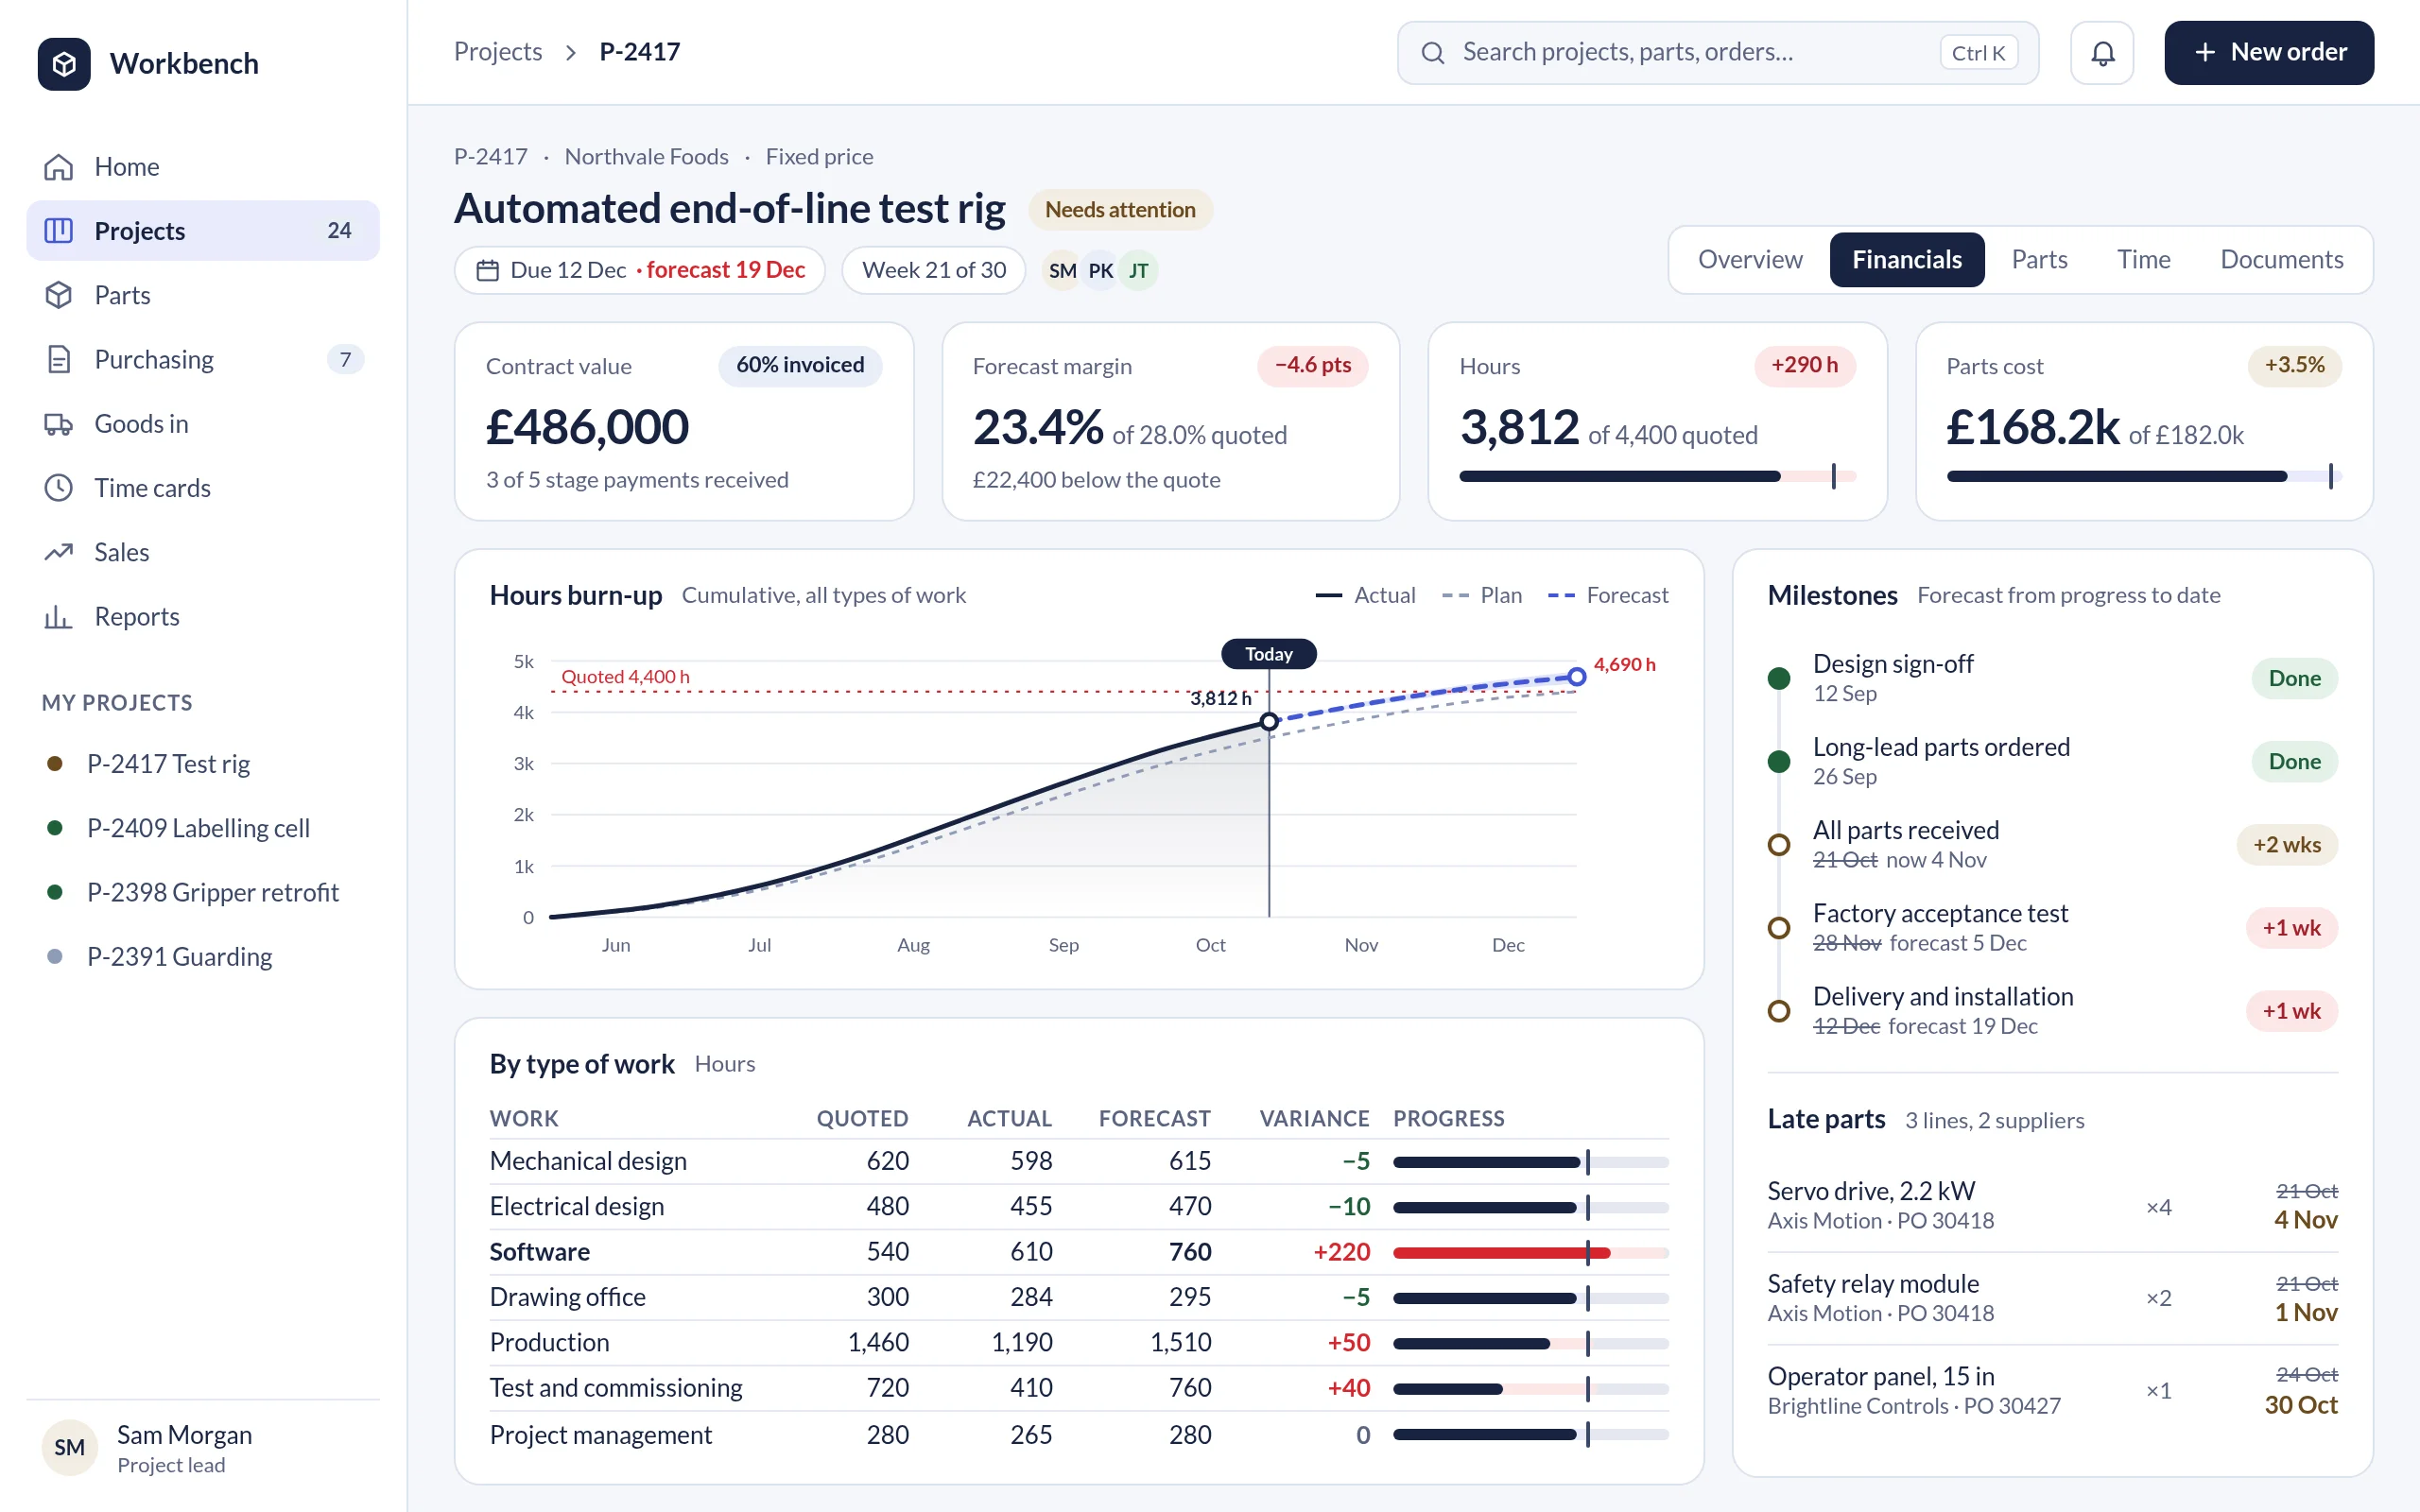This screenshot has width=2420, height=1512.
Task: Click the search magnifier icon
Action: pos(1433,53)
